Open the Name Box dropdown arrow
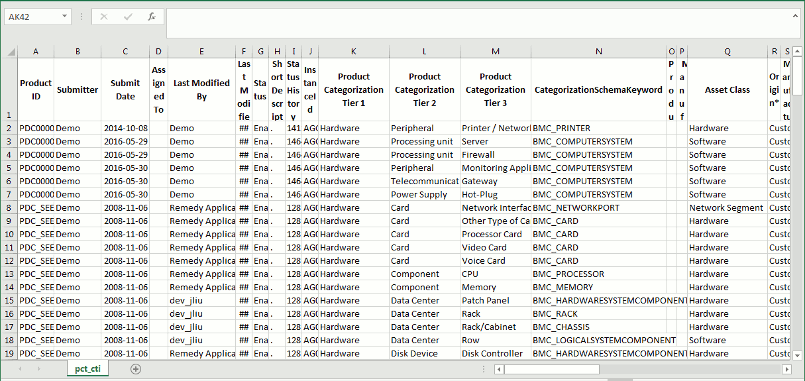This screenshot has height=381, width=805. pyautogui.click(x=64, y=16)
